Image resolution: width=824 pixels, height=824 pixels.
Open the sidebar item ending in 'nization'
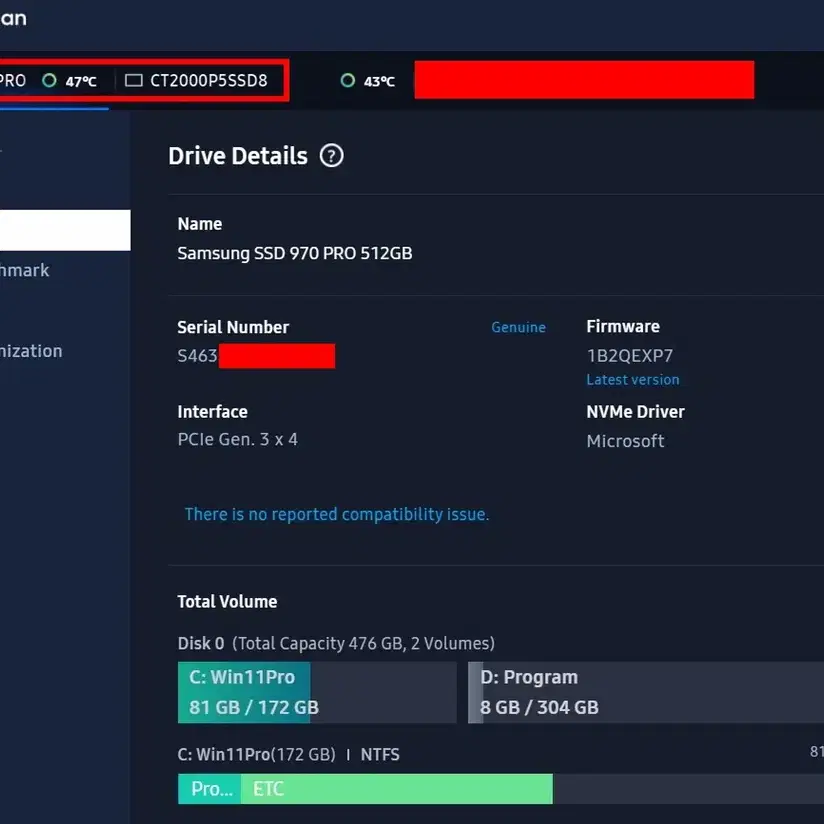pos(32,351)
